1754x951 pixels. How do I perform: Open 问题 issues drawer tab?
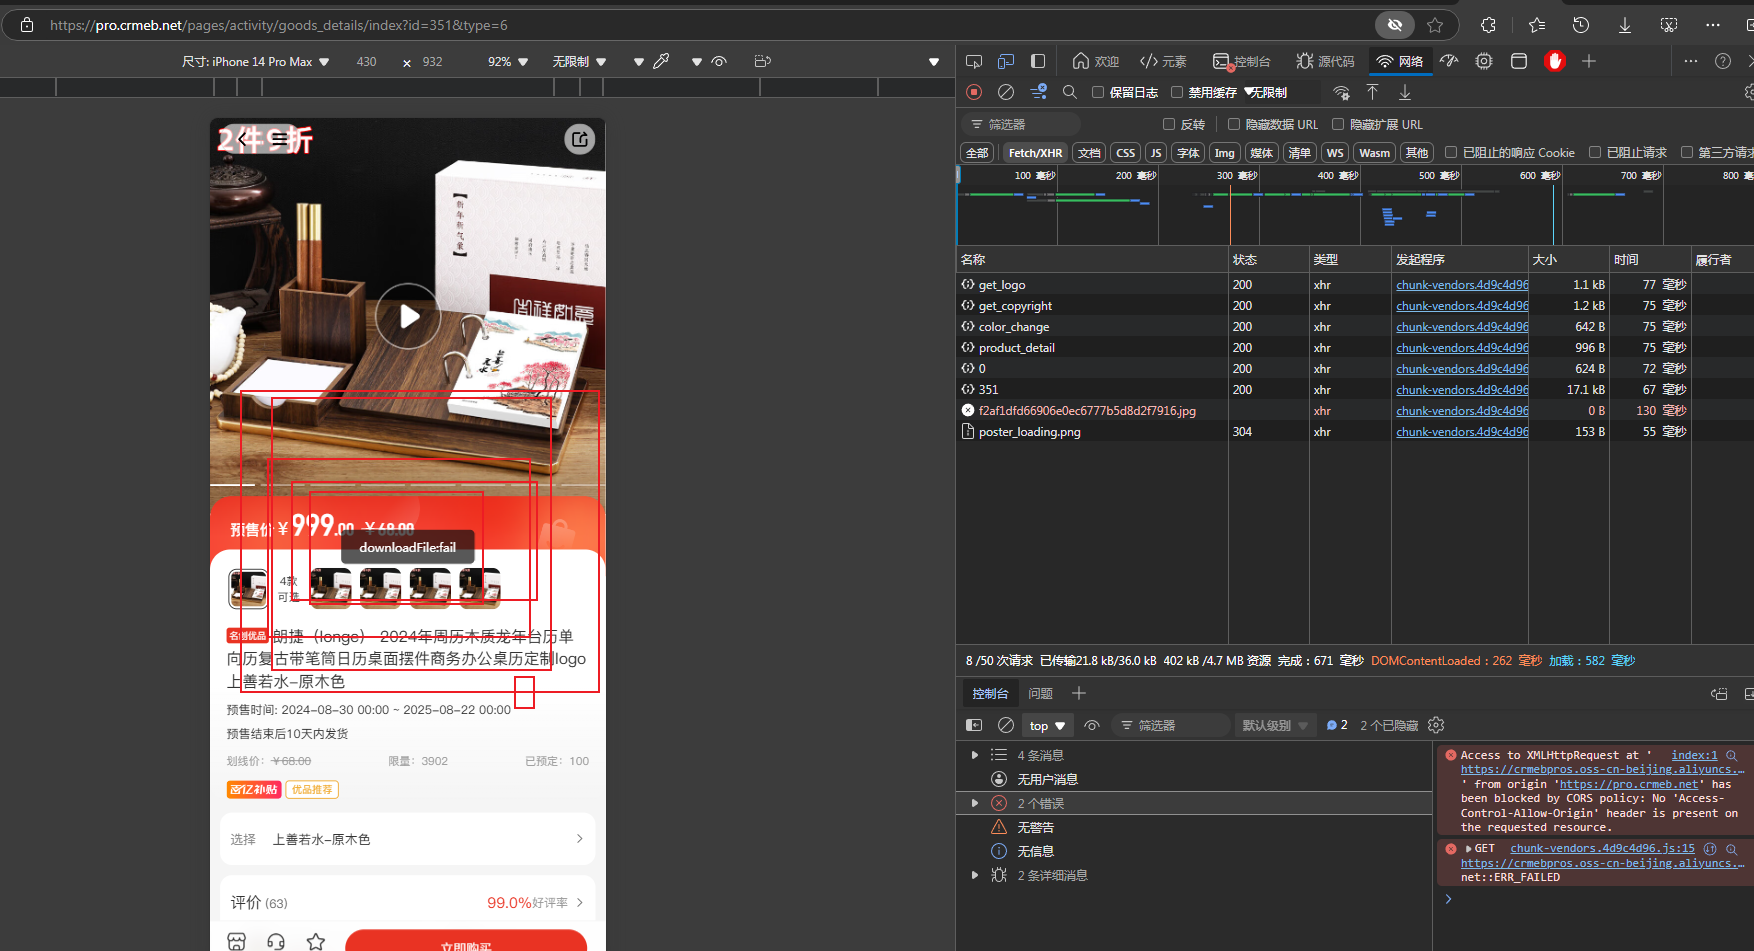click(1041, 693)
